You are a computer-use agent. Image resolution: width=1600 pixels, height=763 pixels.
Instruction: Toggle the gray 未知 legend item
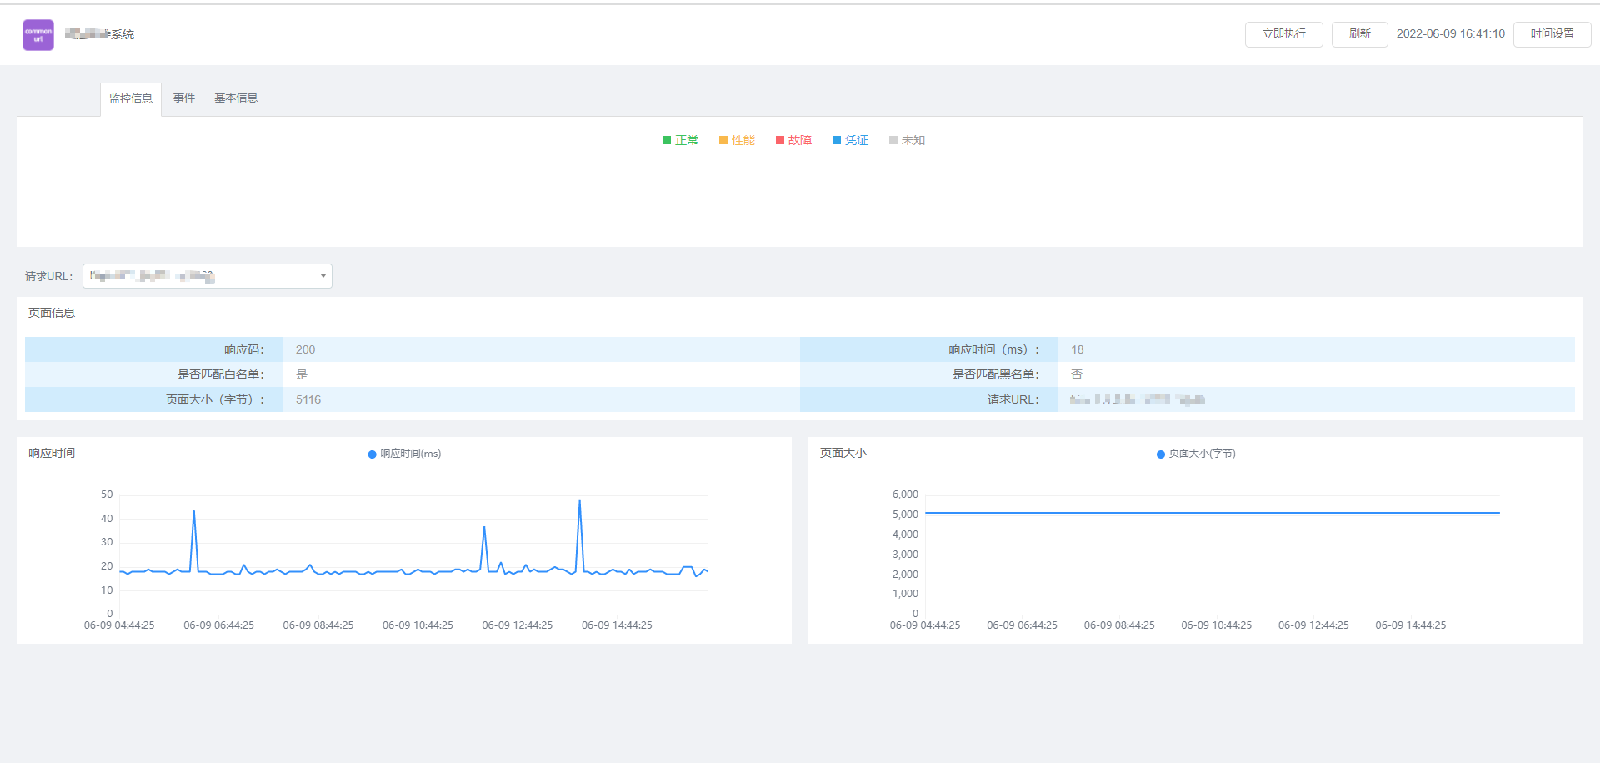click(907, 140)
